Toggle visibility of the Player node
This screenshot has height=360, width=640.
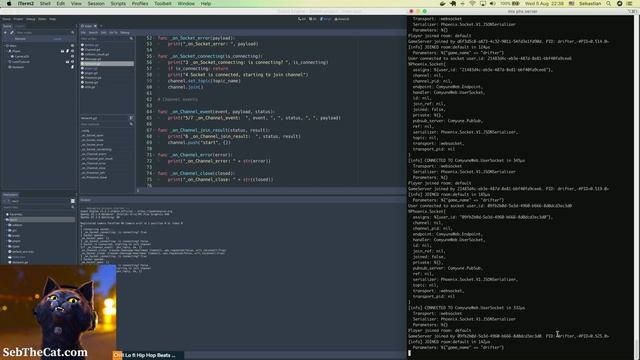tap(72, 51)
